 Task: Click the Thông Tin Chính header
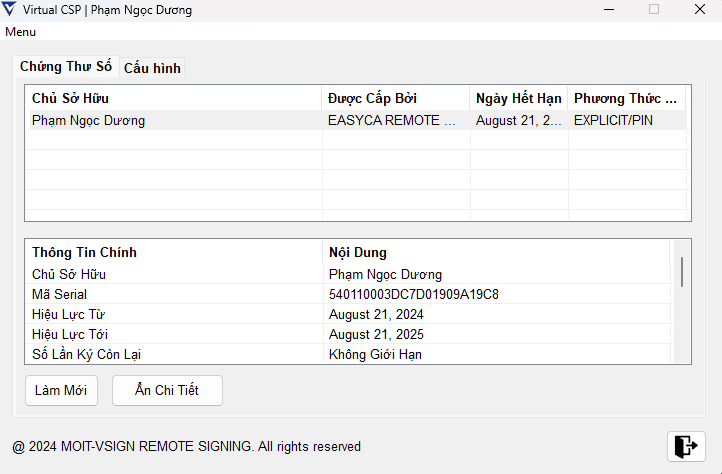pyautogui.click(x=173, y=252)
